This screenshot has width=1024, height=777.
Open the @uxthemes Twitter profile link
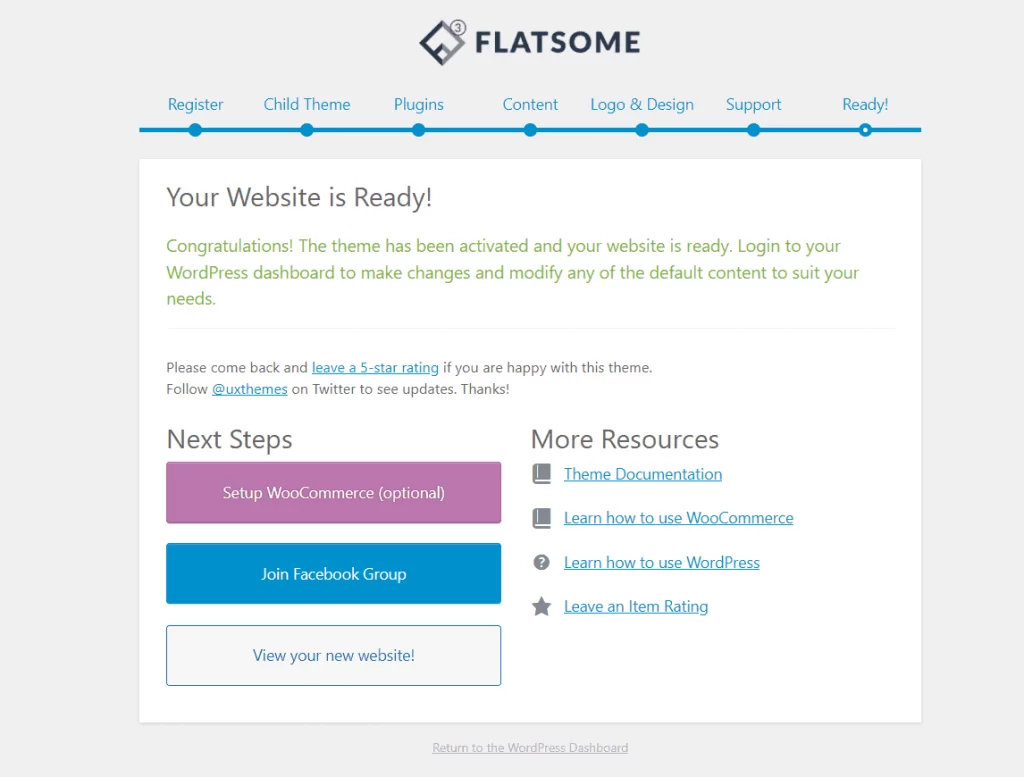249,389
